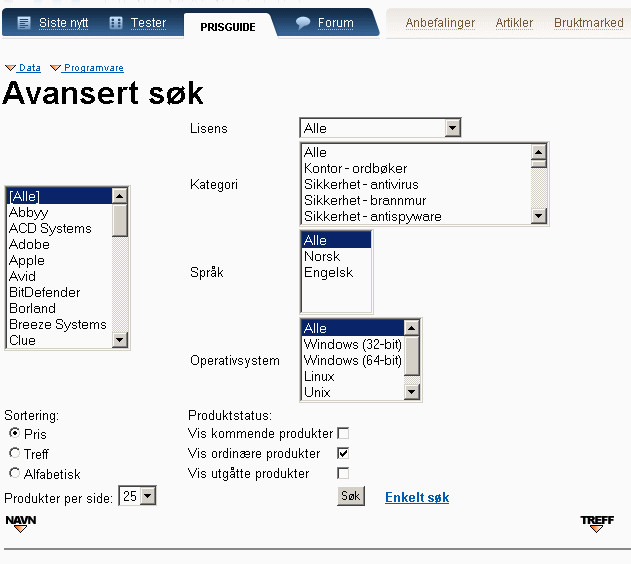Viewport: 631px width, 564px height.
Task: Click the NAVN sort arrow icon
Action: point(21,524)
